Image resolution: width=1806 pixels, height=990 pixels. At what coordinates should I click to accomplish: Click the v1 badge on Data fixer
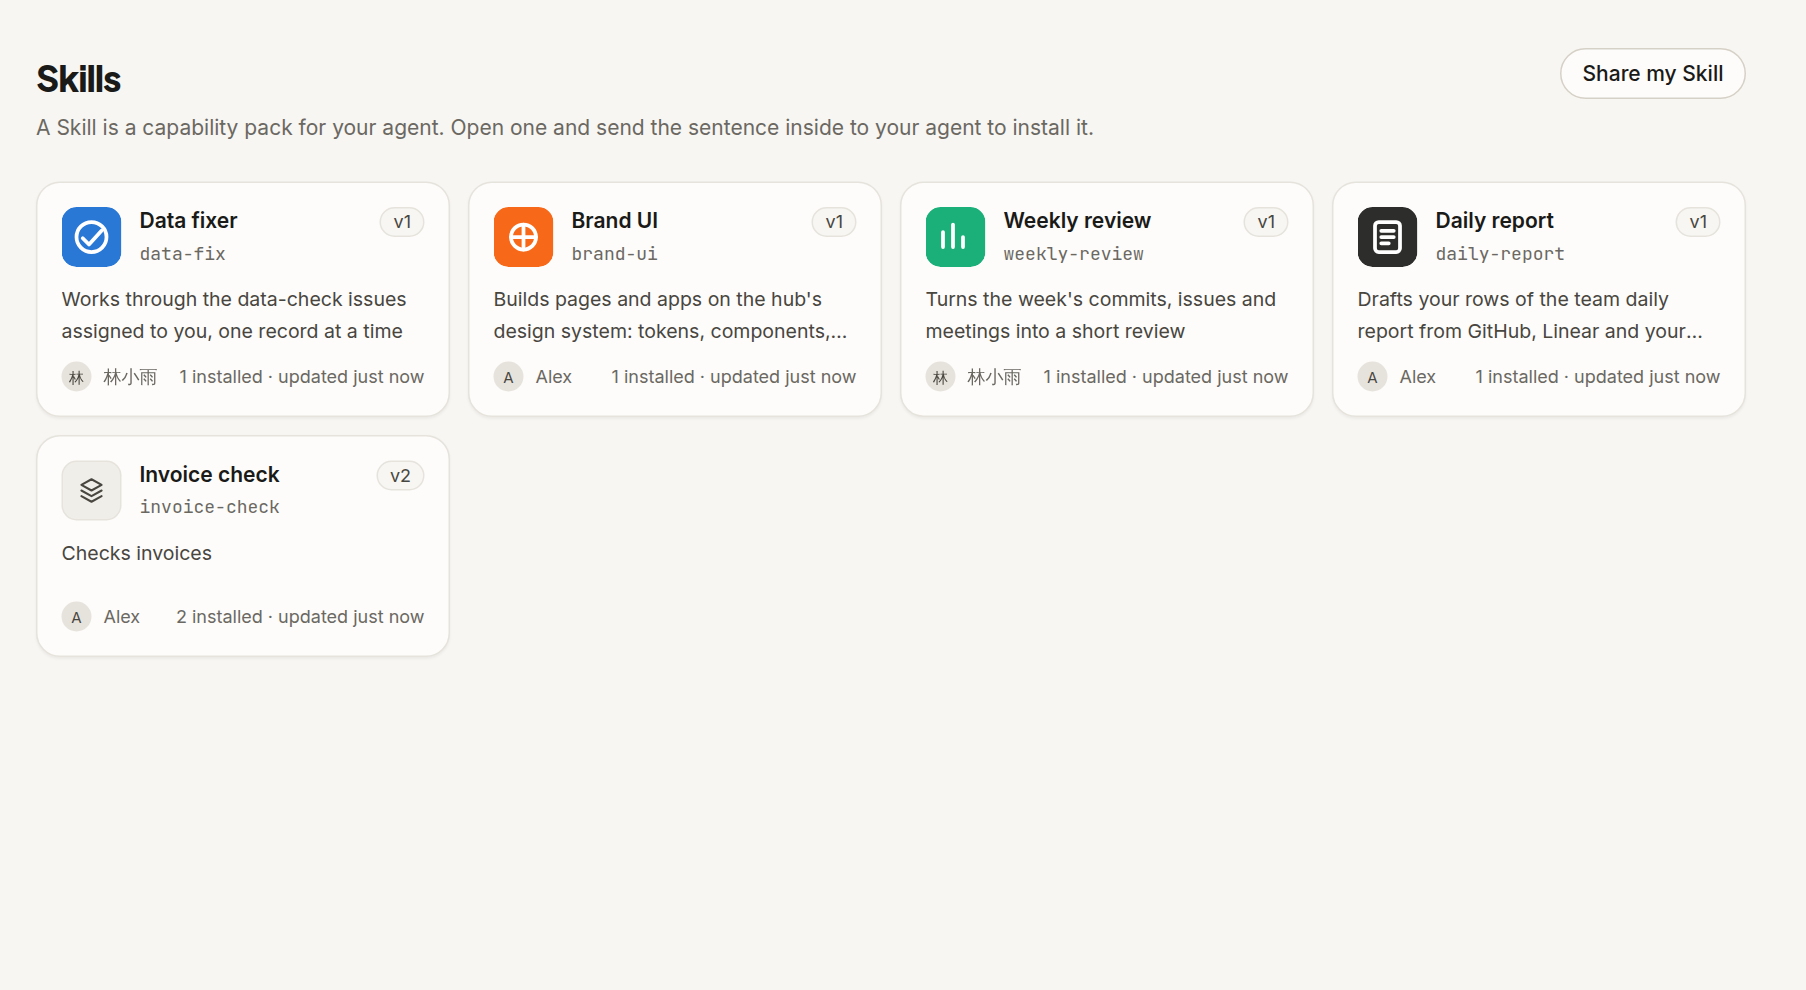402,222
